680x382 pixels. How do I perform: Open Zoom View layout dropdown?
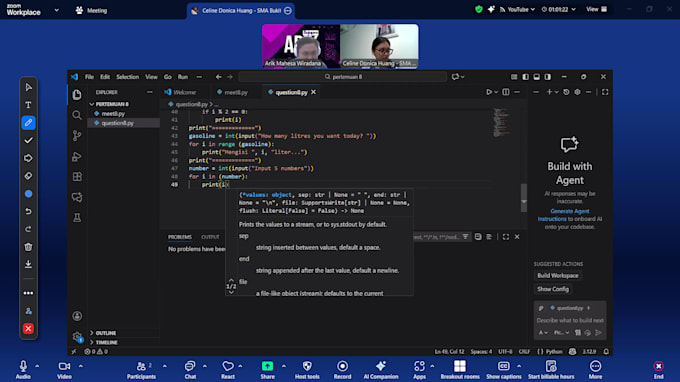tap(597, 9)
